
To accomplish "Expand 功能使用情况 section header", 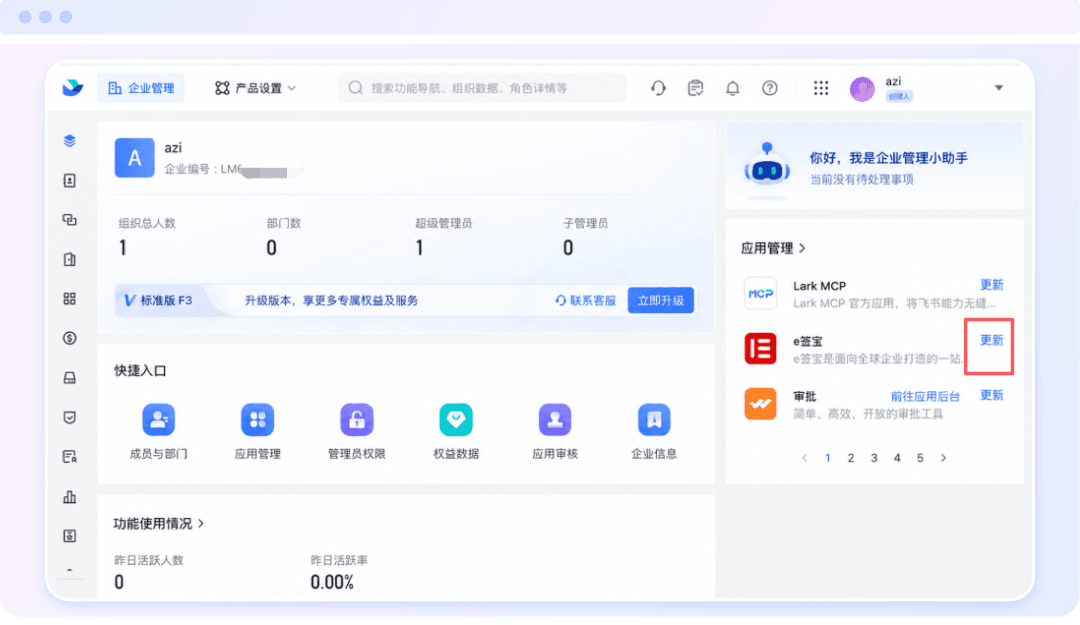I will tap(158, 524).
